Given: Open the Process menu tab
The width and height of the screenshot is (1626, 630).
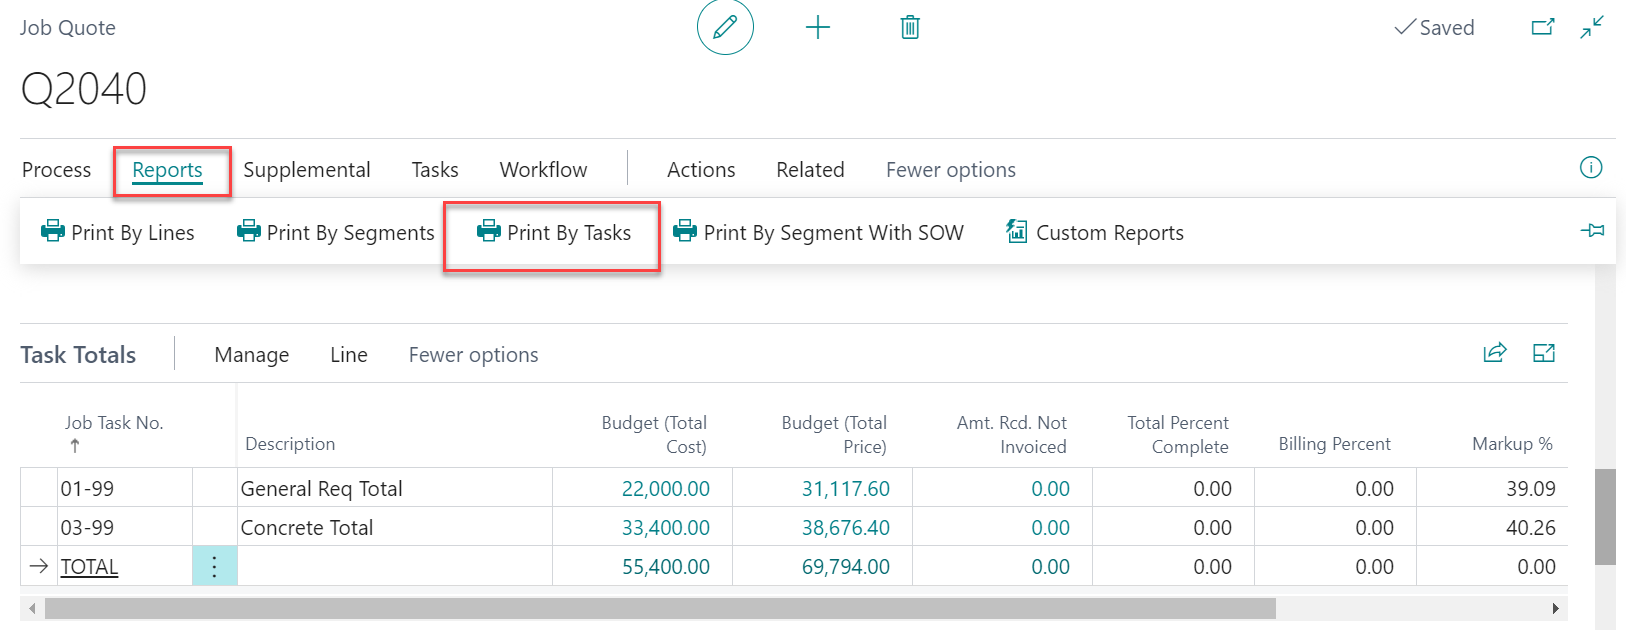Looking at the screenshot, I should coord(56,170).
